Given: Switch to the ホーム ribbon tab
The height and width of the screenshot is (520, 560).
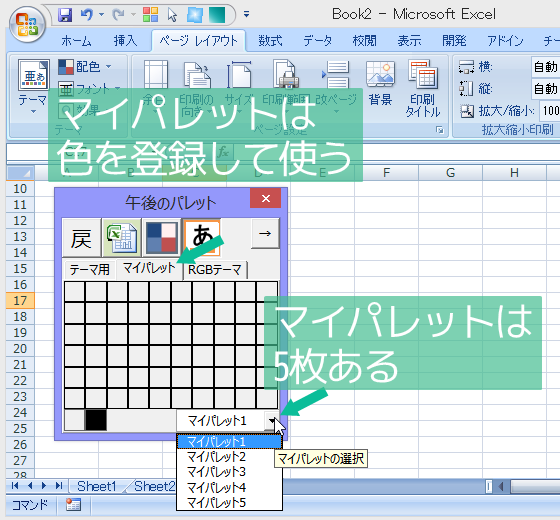Looking at the screenshot, I should [x=76, y=40].
